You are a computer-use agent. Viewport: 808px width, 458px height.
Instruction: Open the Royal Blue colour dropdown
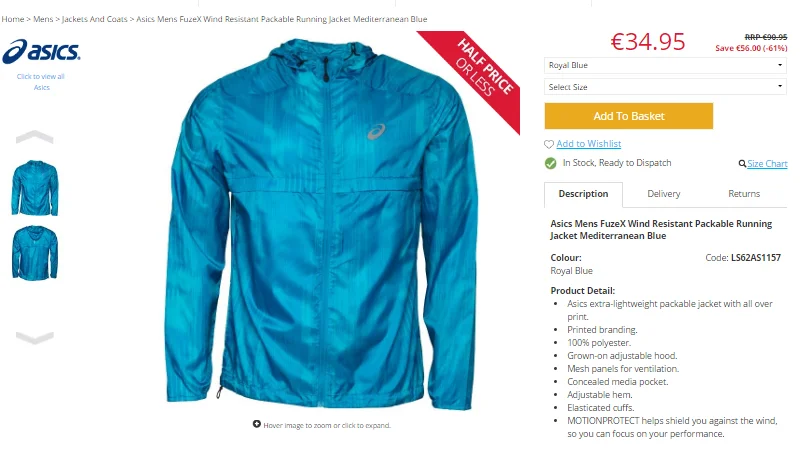point(665,65)
